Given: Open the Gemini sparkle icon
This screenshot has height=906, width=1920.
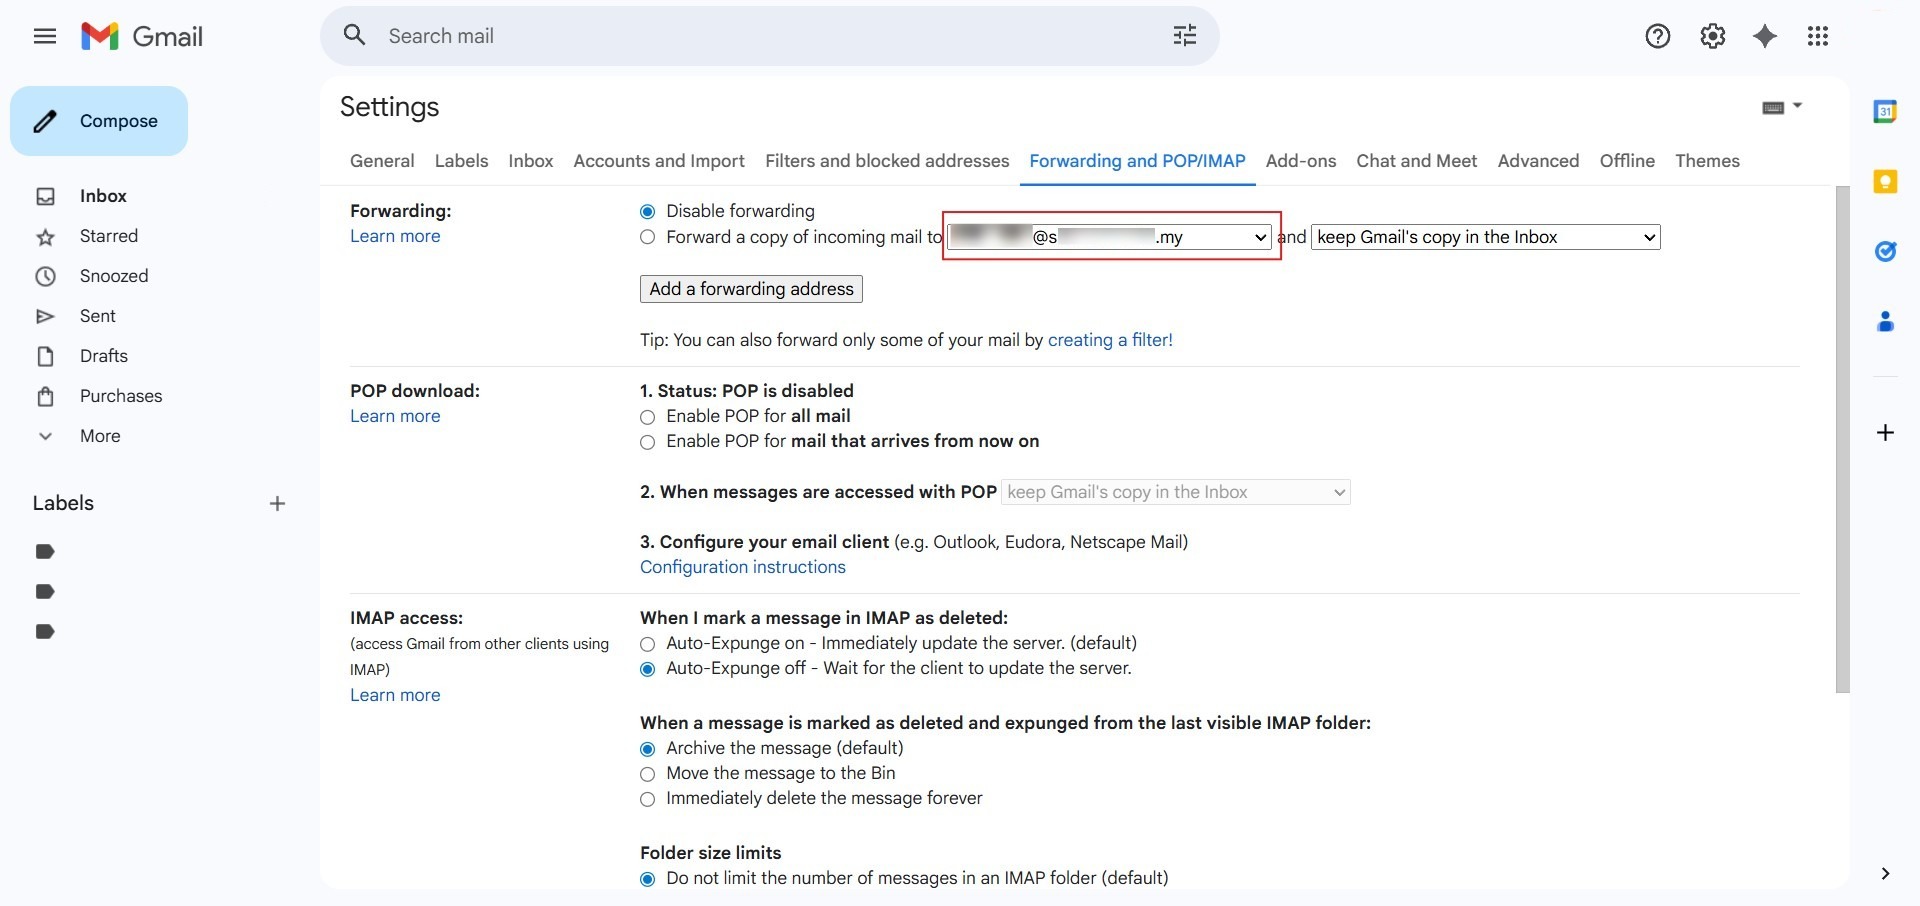Looking at the screenshot, I should pos(1765,36).
